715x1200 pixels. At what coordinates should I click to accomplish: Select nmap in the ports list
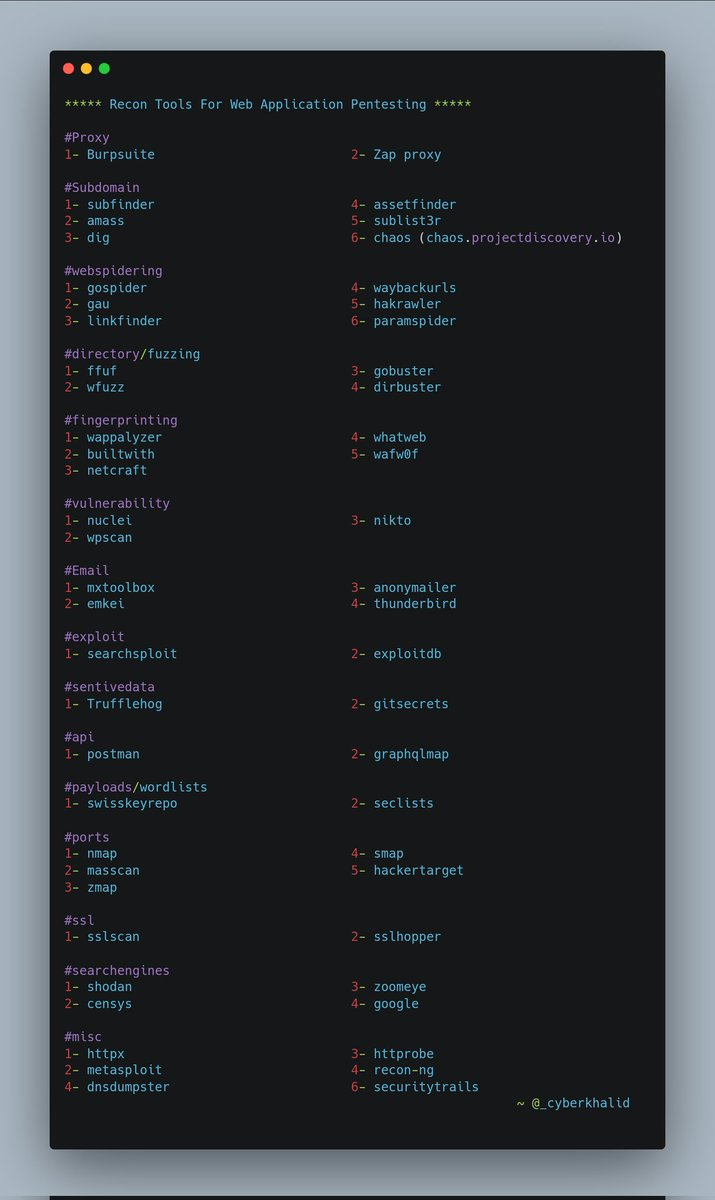pyautogui.click(x=102, y=853)
